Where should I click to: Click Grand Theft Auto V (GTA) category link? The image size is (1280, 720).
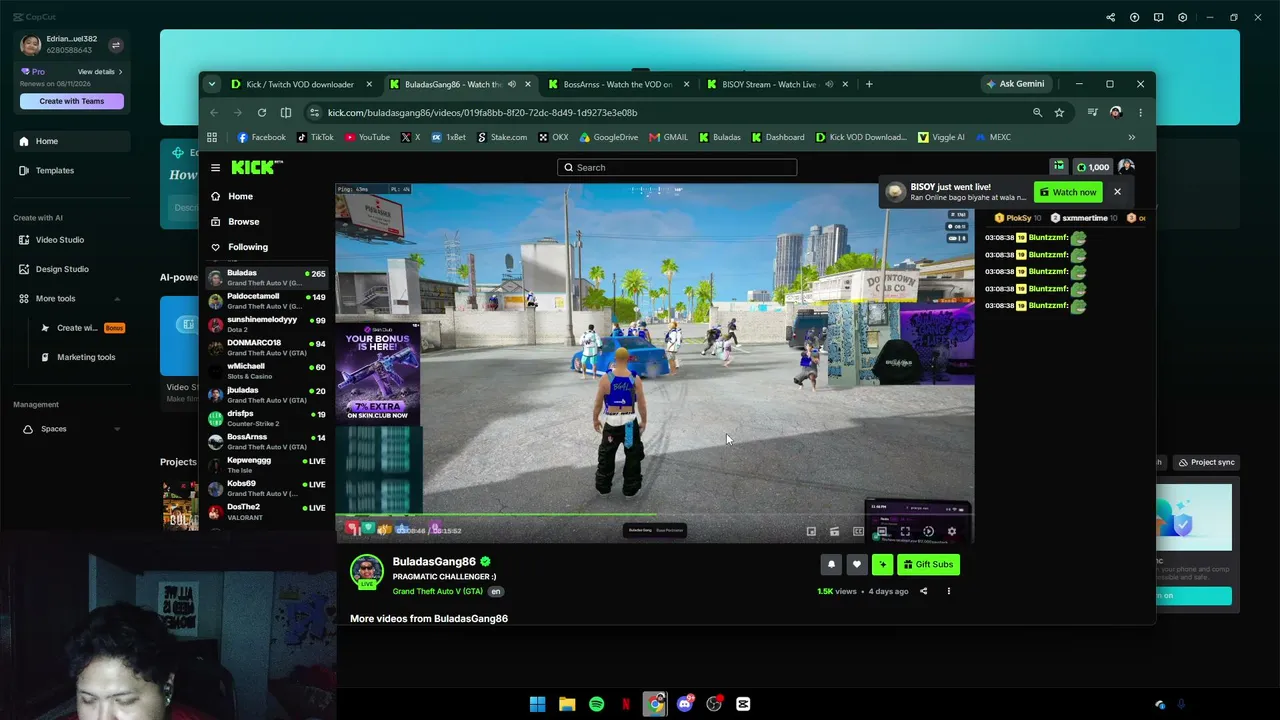pyautogui.click(x=438, y=592)
